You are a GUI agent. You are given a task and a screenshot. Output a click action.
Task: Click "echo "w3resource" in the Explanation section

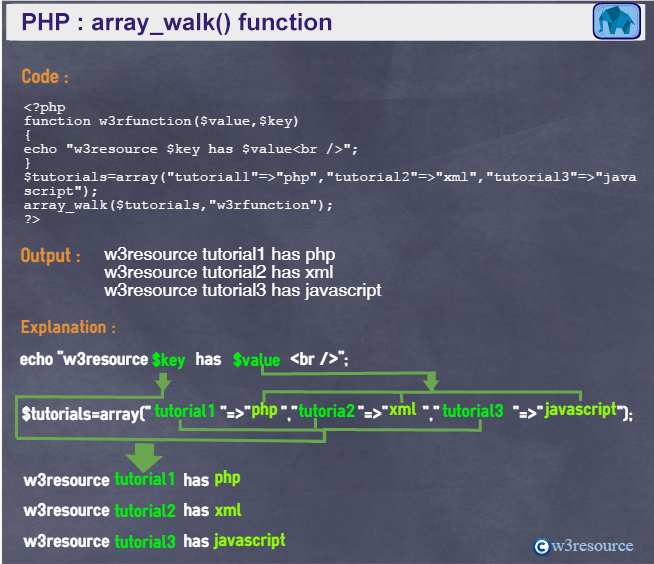(x=84, y=359)
